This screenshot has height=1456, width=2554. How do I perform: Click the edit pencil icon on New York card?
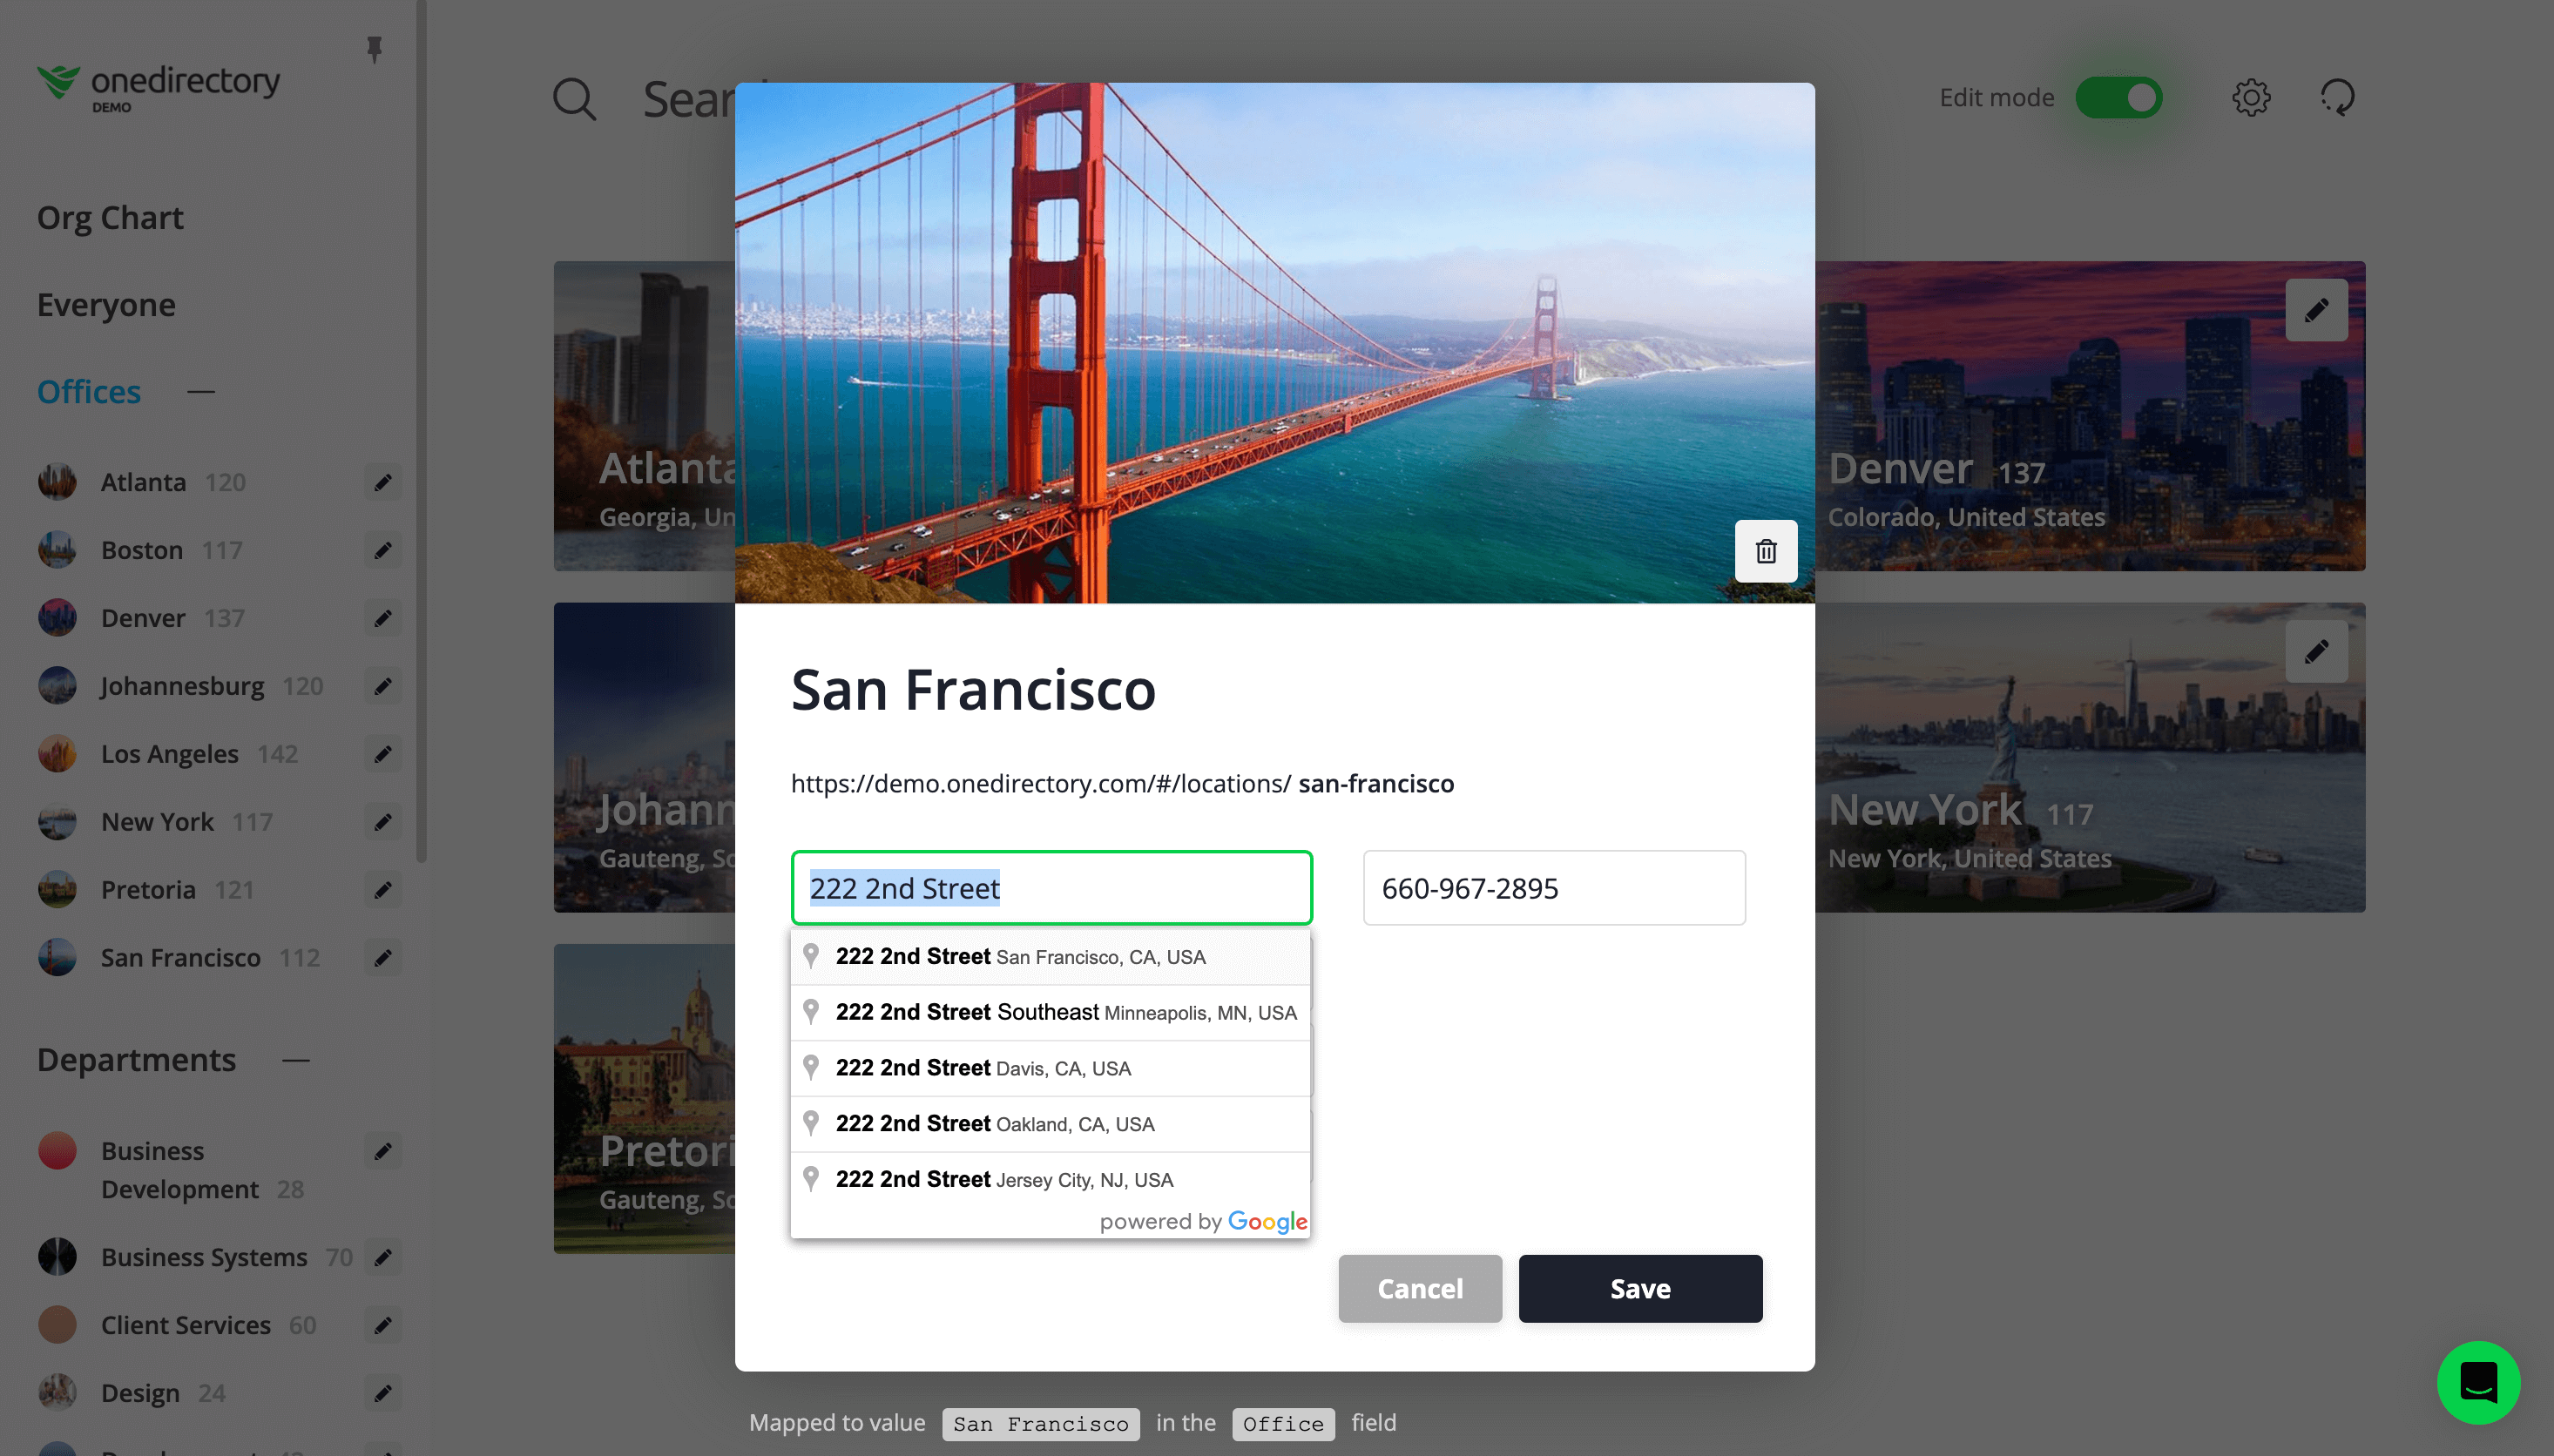pos(2317,650)
